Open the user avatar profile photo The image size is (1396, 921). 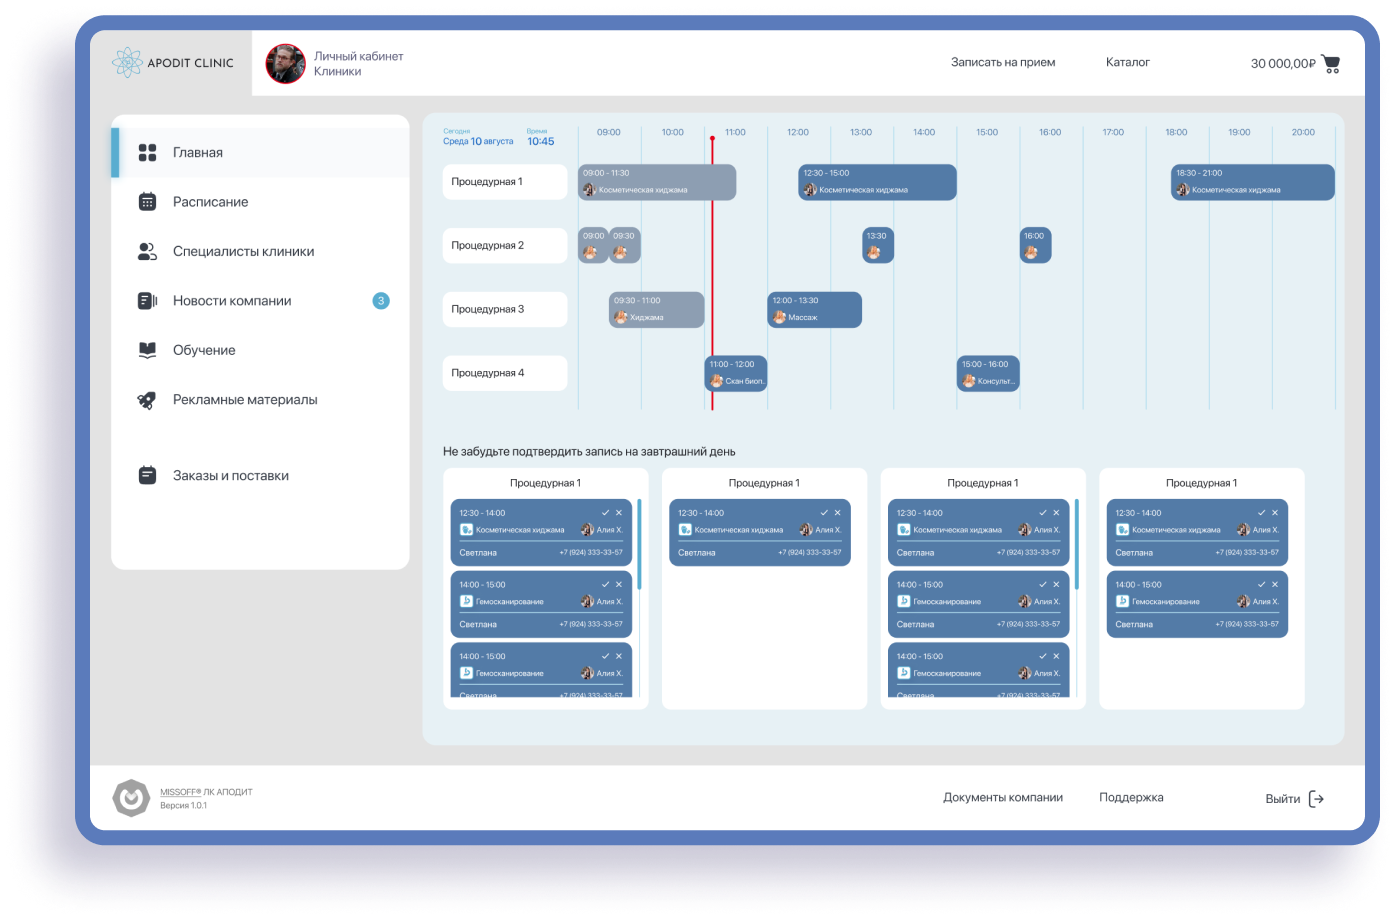pyautogui.click(x=285, y=64)
